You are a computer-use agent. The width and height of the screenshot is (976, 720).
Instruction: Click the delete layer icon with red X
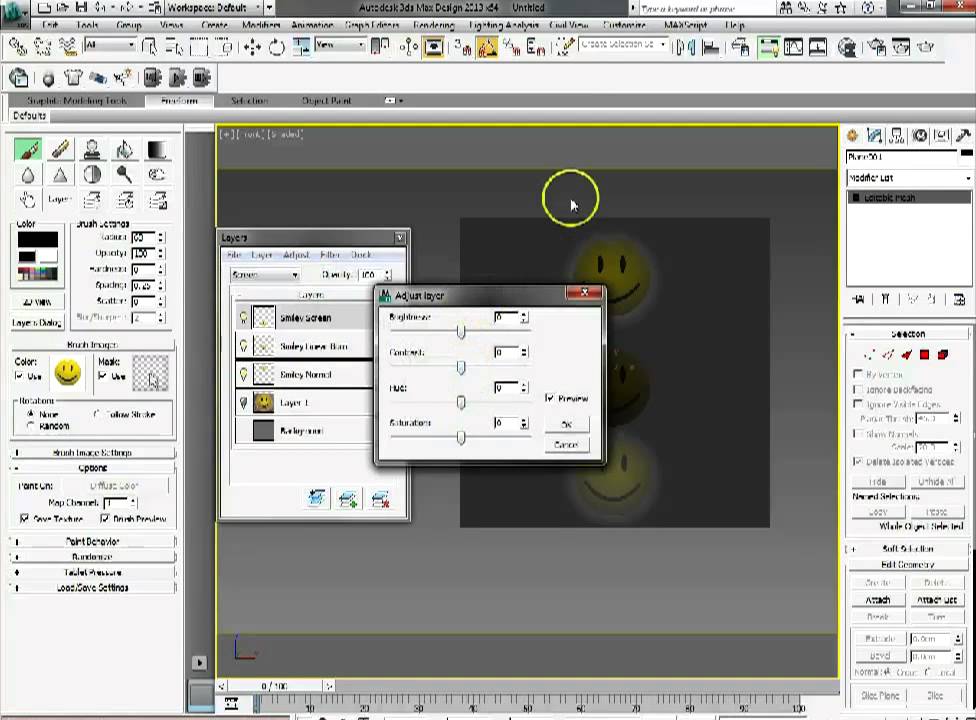[x=380, y=498]
